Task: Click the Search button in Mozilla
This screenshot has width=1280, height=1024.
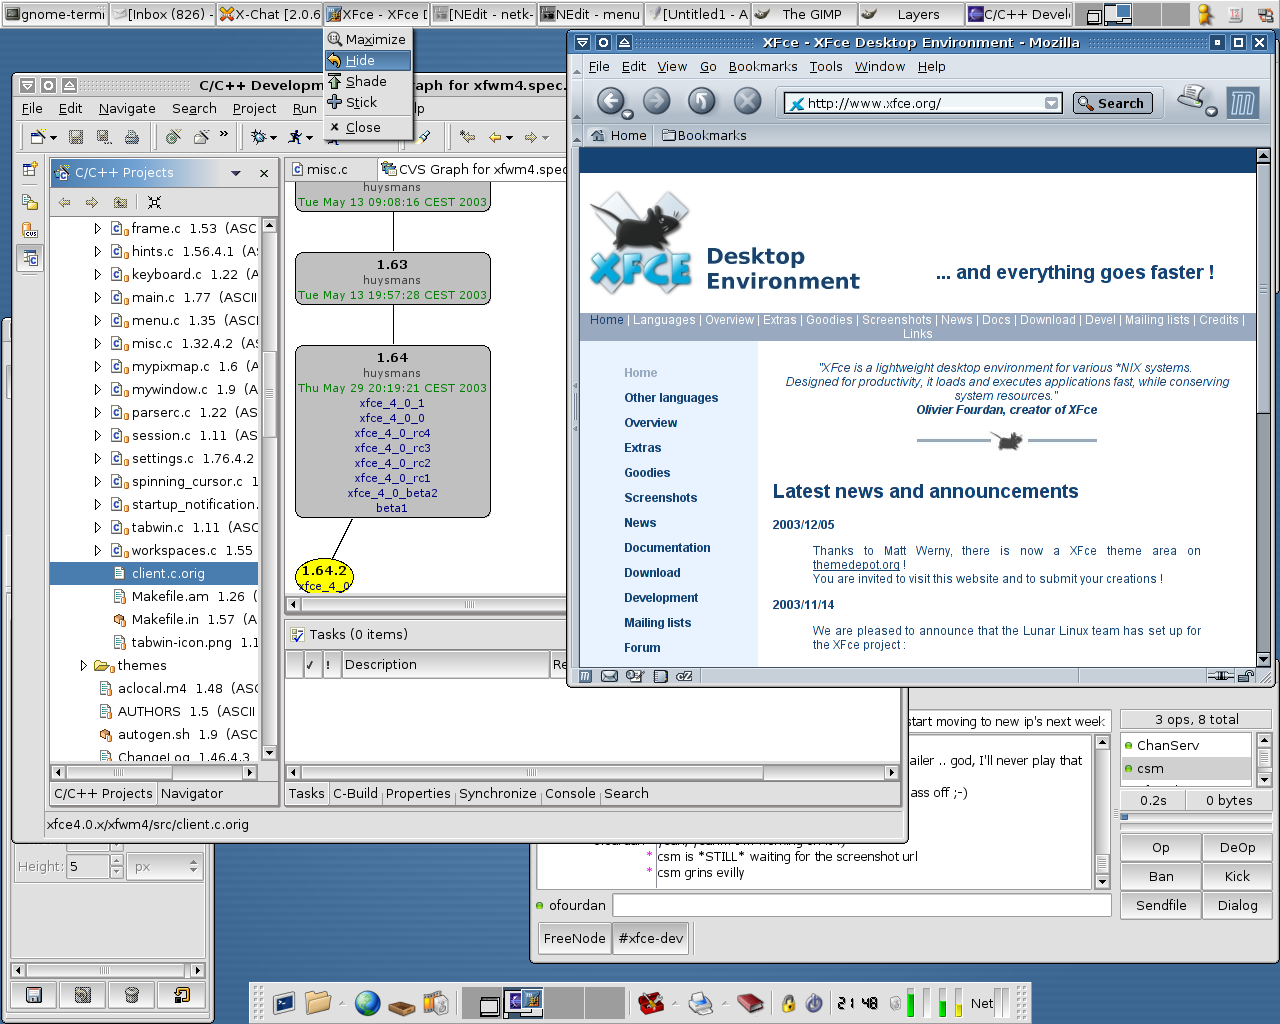Action: pyautogui.click(x=1112, y=103)
